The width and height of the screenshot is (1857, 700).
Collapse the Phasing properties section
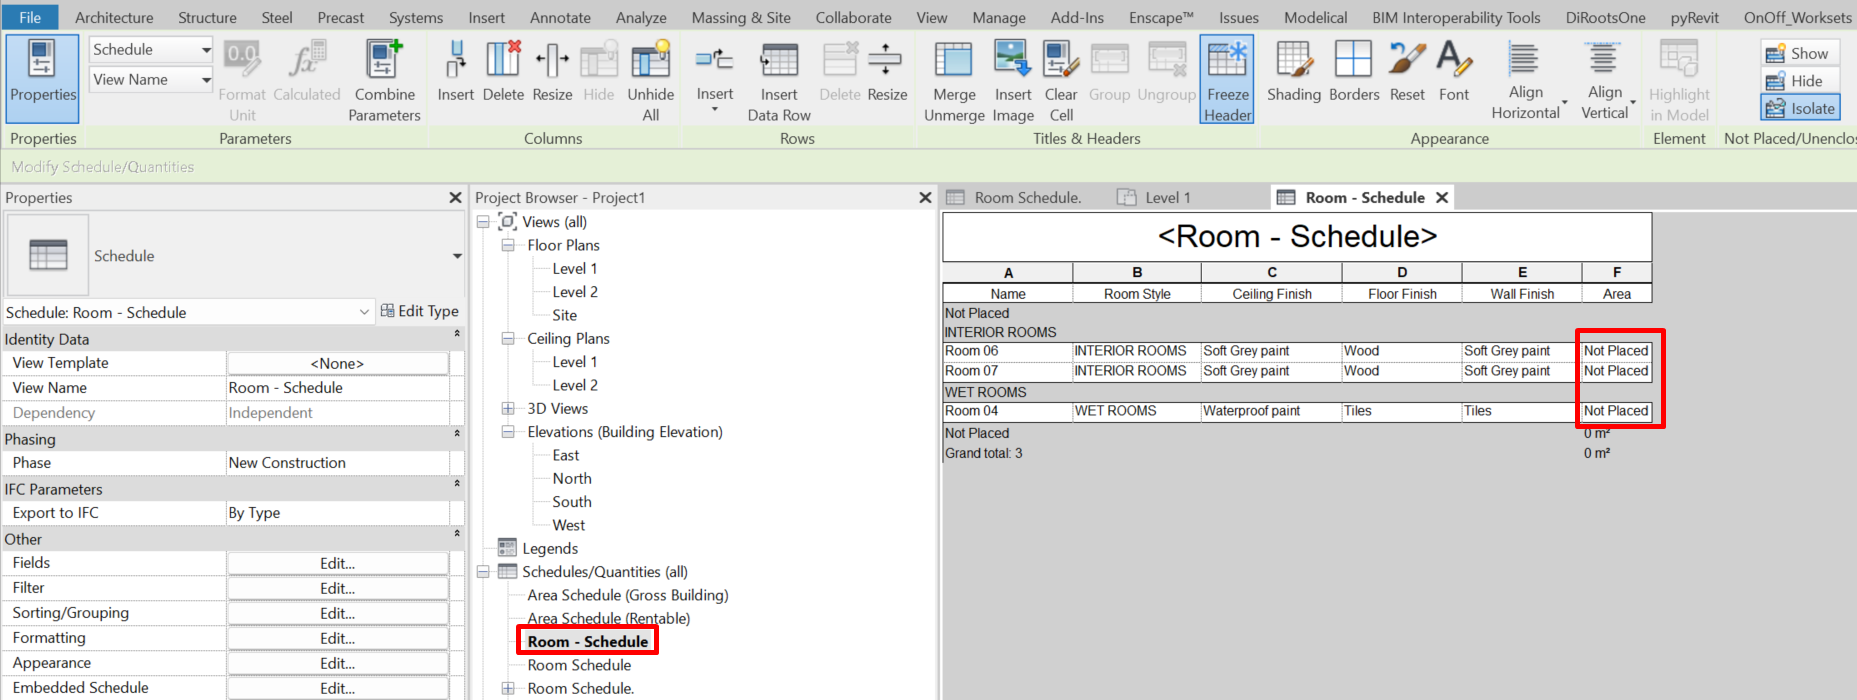point(457,434)
